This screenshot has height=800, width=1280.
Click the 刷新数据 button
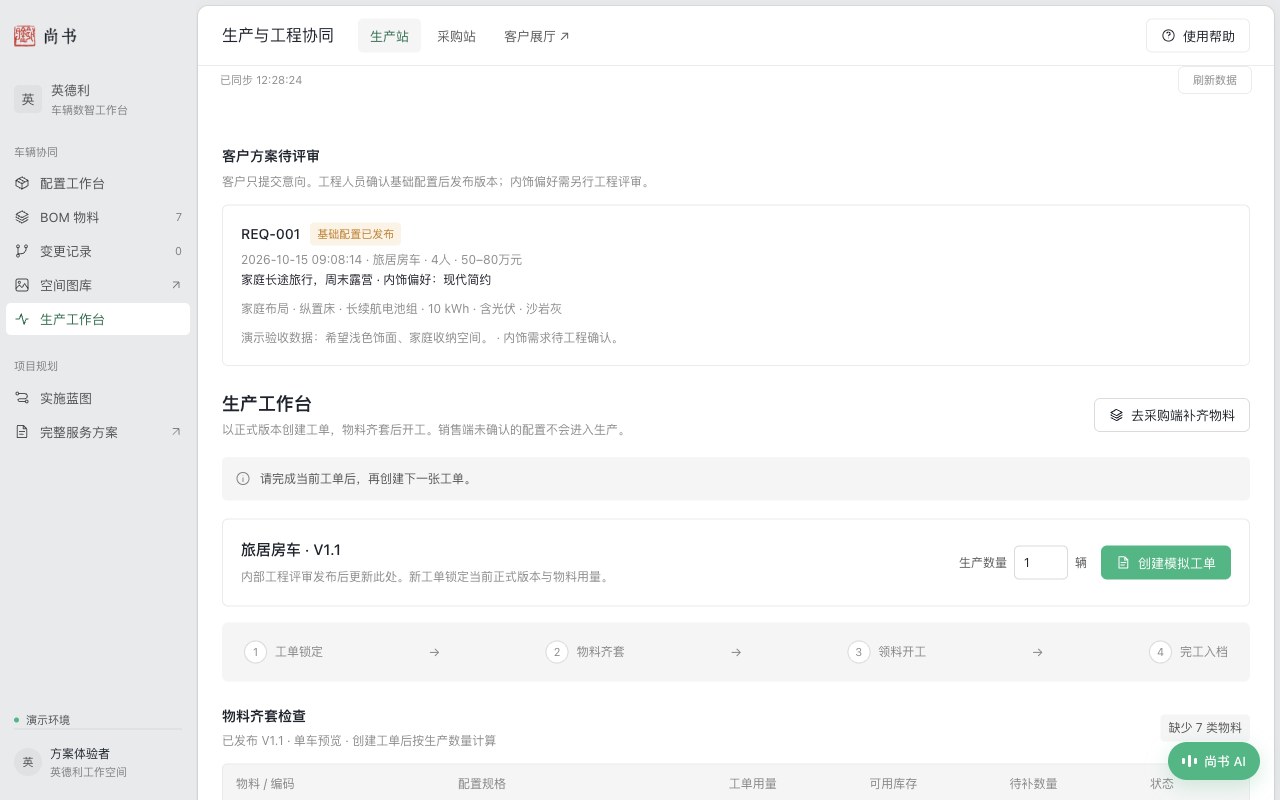[1215, 80]
